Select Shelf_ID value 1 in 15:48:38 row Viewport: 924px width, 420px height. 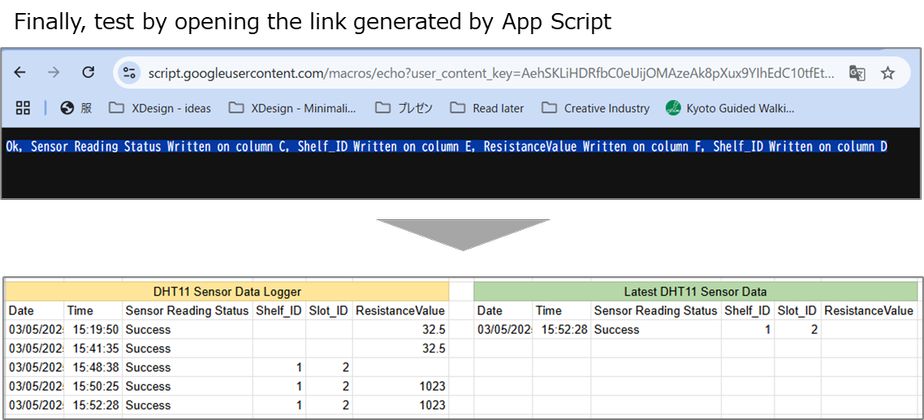pos(279,367)
